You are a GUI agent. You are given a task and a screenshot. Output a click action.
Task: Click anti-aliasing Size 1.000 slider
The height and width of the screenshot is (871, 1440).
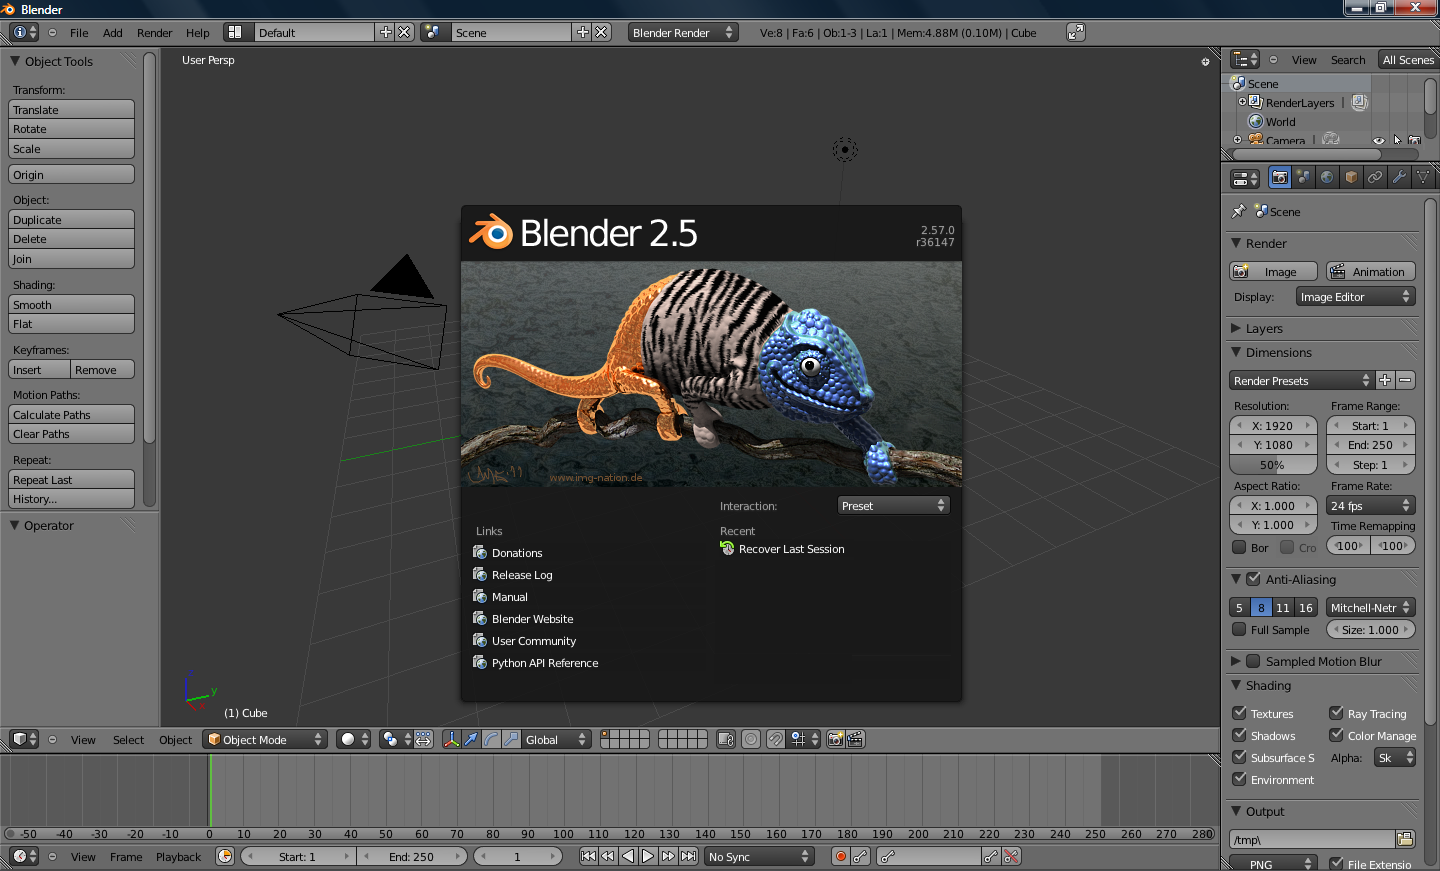[1370, 630]
